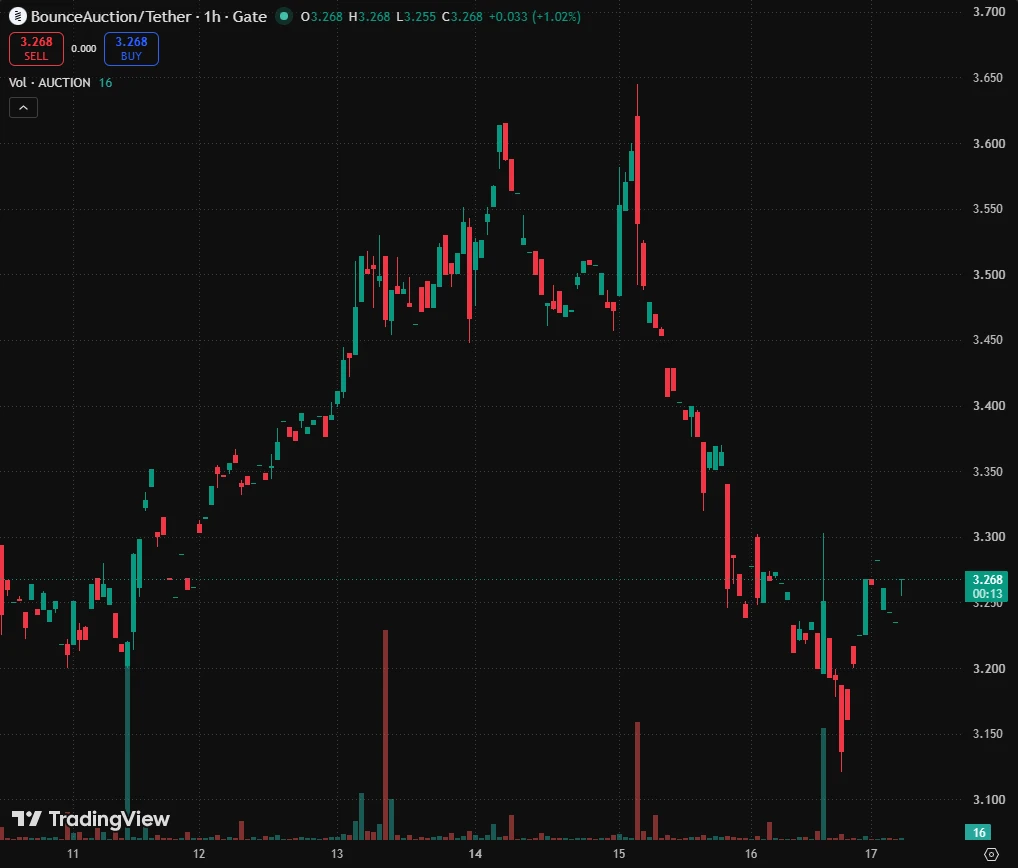
Task: Click the 3.550 price axis label
Action: tap(989, 209)
